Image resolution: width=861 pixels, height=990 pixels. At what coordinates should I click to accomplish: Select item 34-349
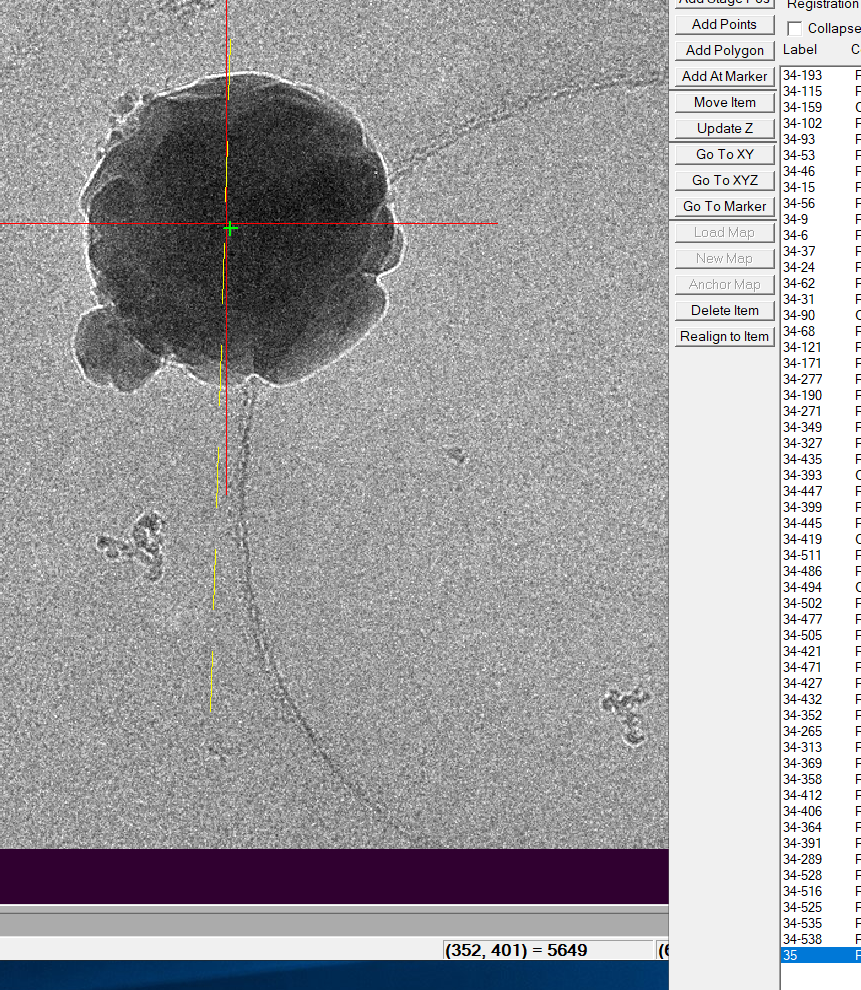[821, 427]
